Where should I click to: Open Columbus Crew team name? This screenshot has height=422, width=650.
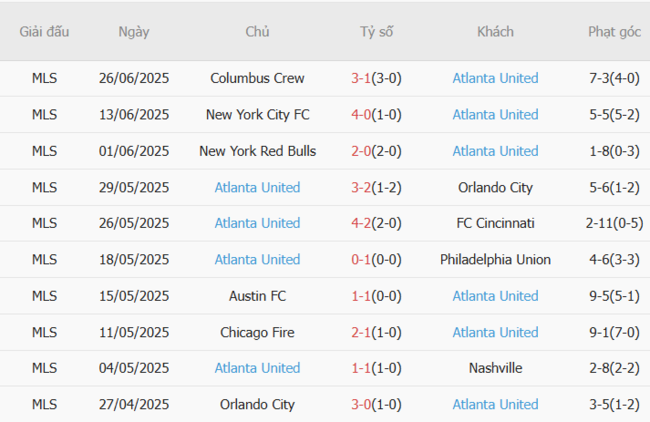pos(257,78)
